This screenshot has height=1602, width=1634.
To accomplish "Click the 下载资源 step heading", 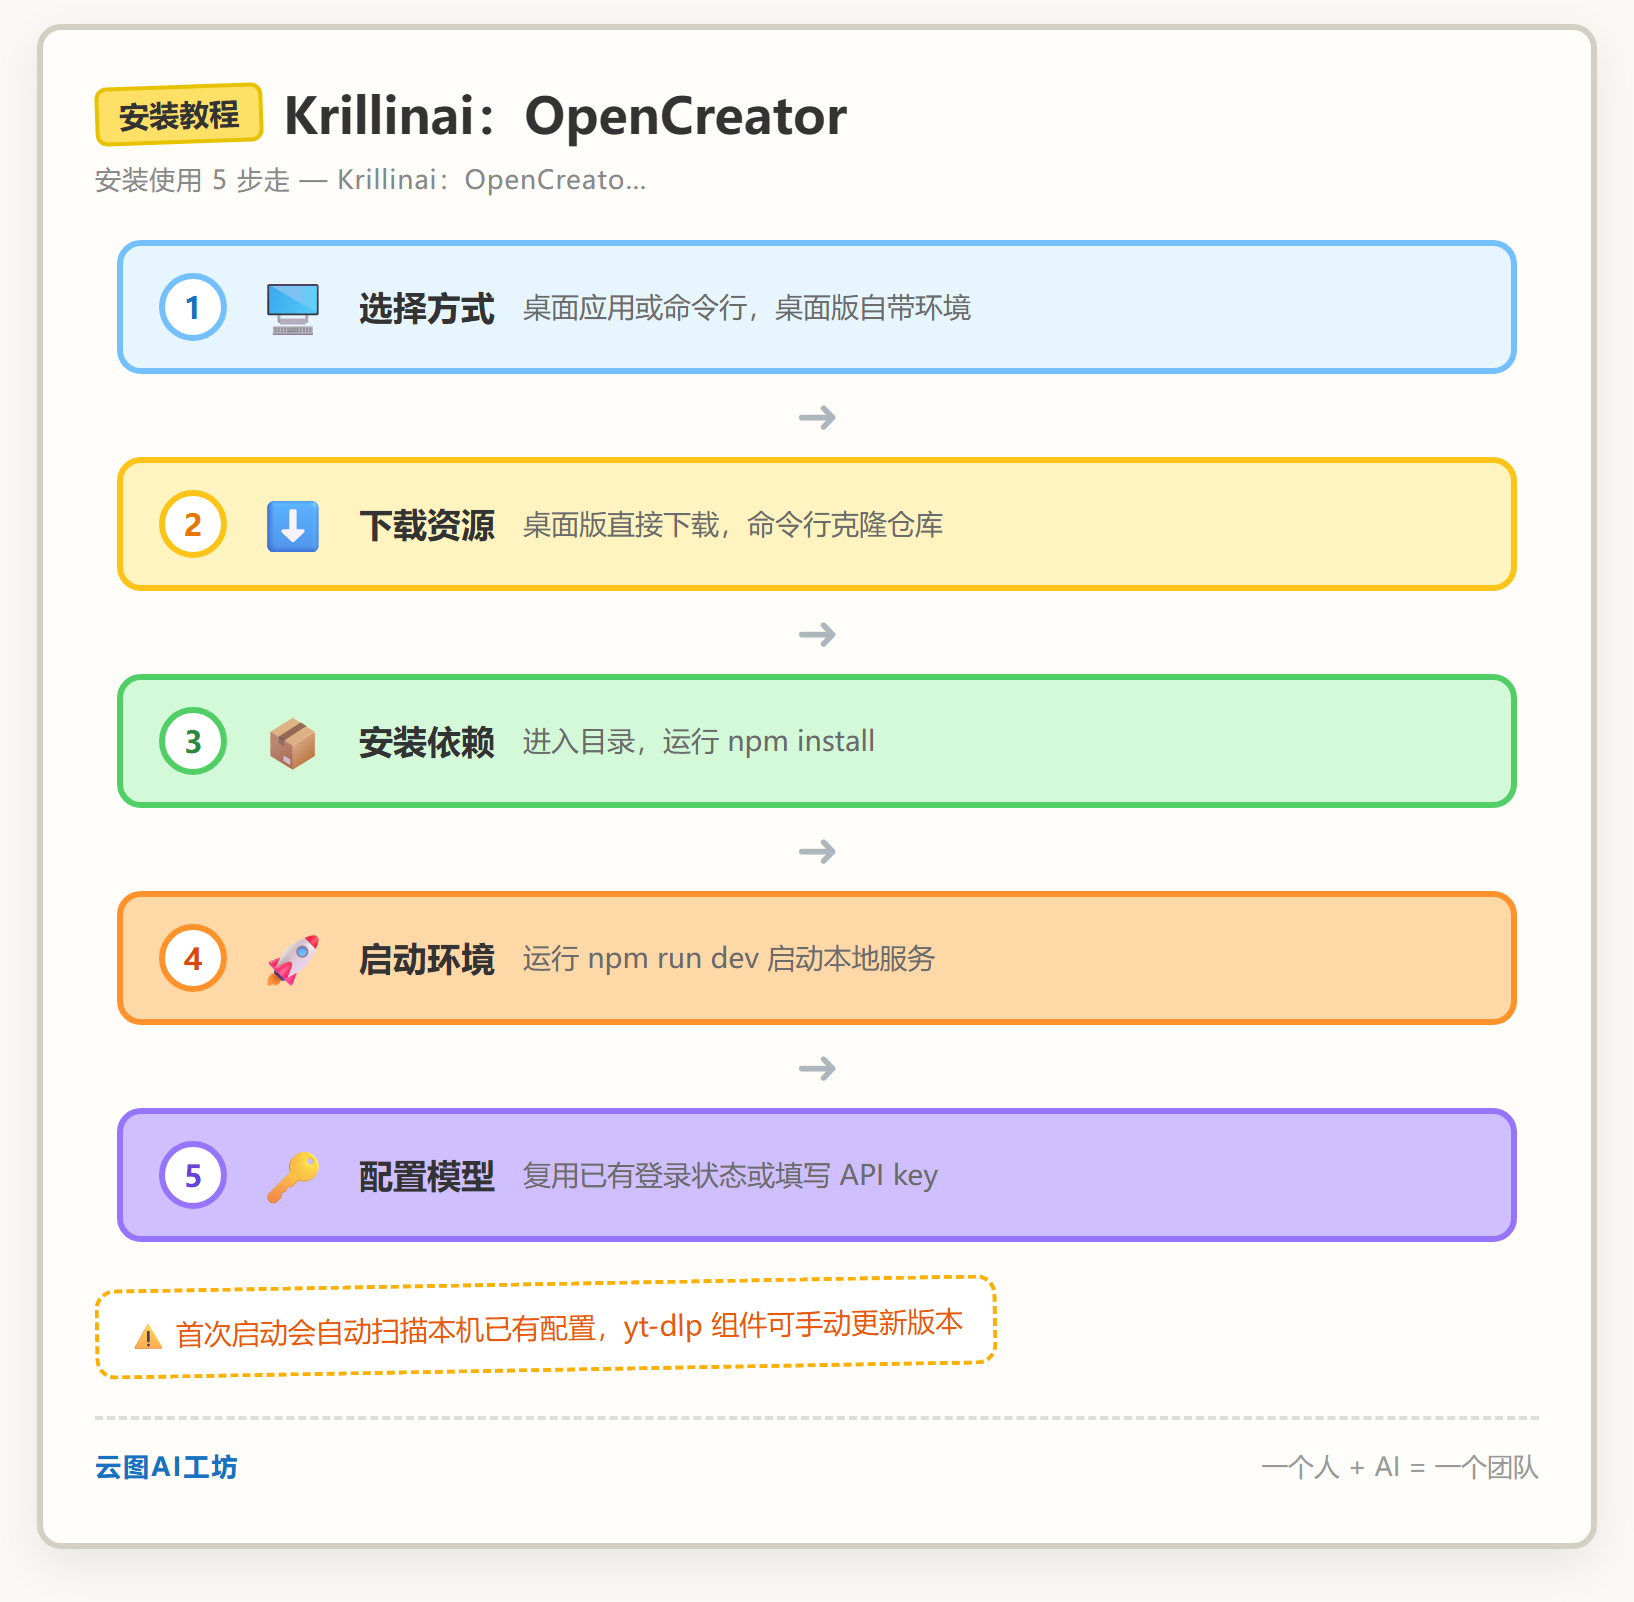I will [427, 526].
